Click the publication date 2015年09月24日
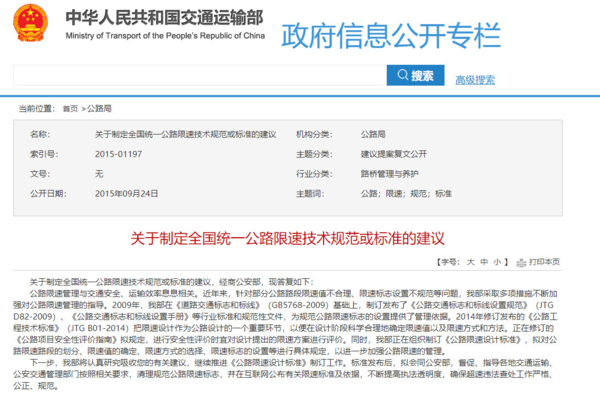Screen dimensions: 600x398 [126, 194]
